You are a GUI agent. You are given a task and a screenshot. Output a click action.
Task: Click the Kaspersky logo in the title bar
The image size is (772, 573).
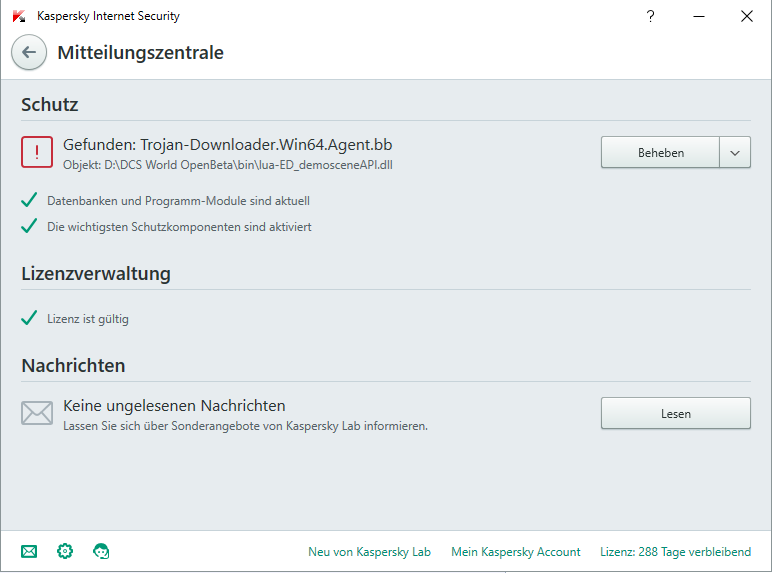click(x=19, y=16)
